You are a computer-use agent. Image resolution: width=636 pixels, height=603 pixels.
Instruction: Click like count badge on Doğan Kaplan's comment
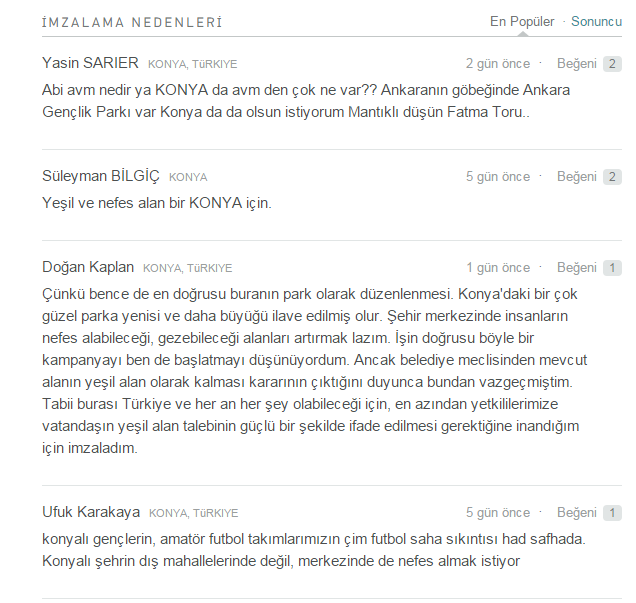612,268
